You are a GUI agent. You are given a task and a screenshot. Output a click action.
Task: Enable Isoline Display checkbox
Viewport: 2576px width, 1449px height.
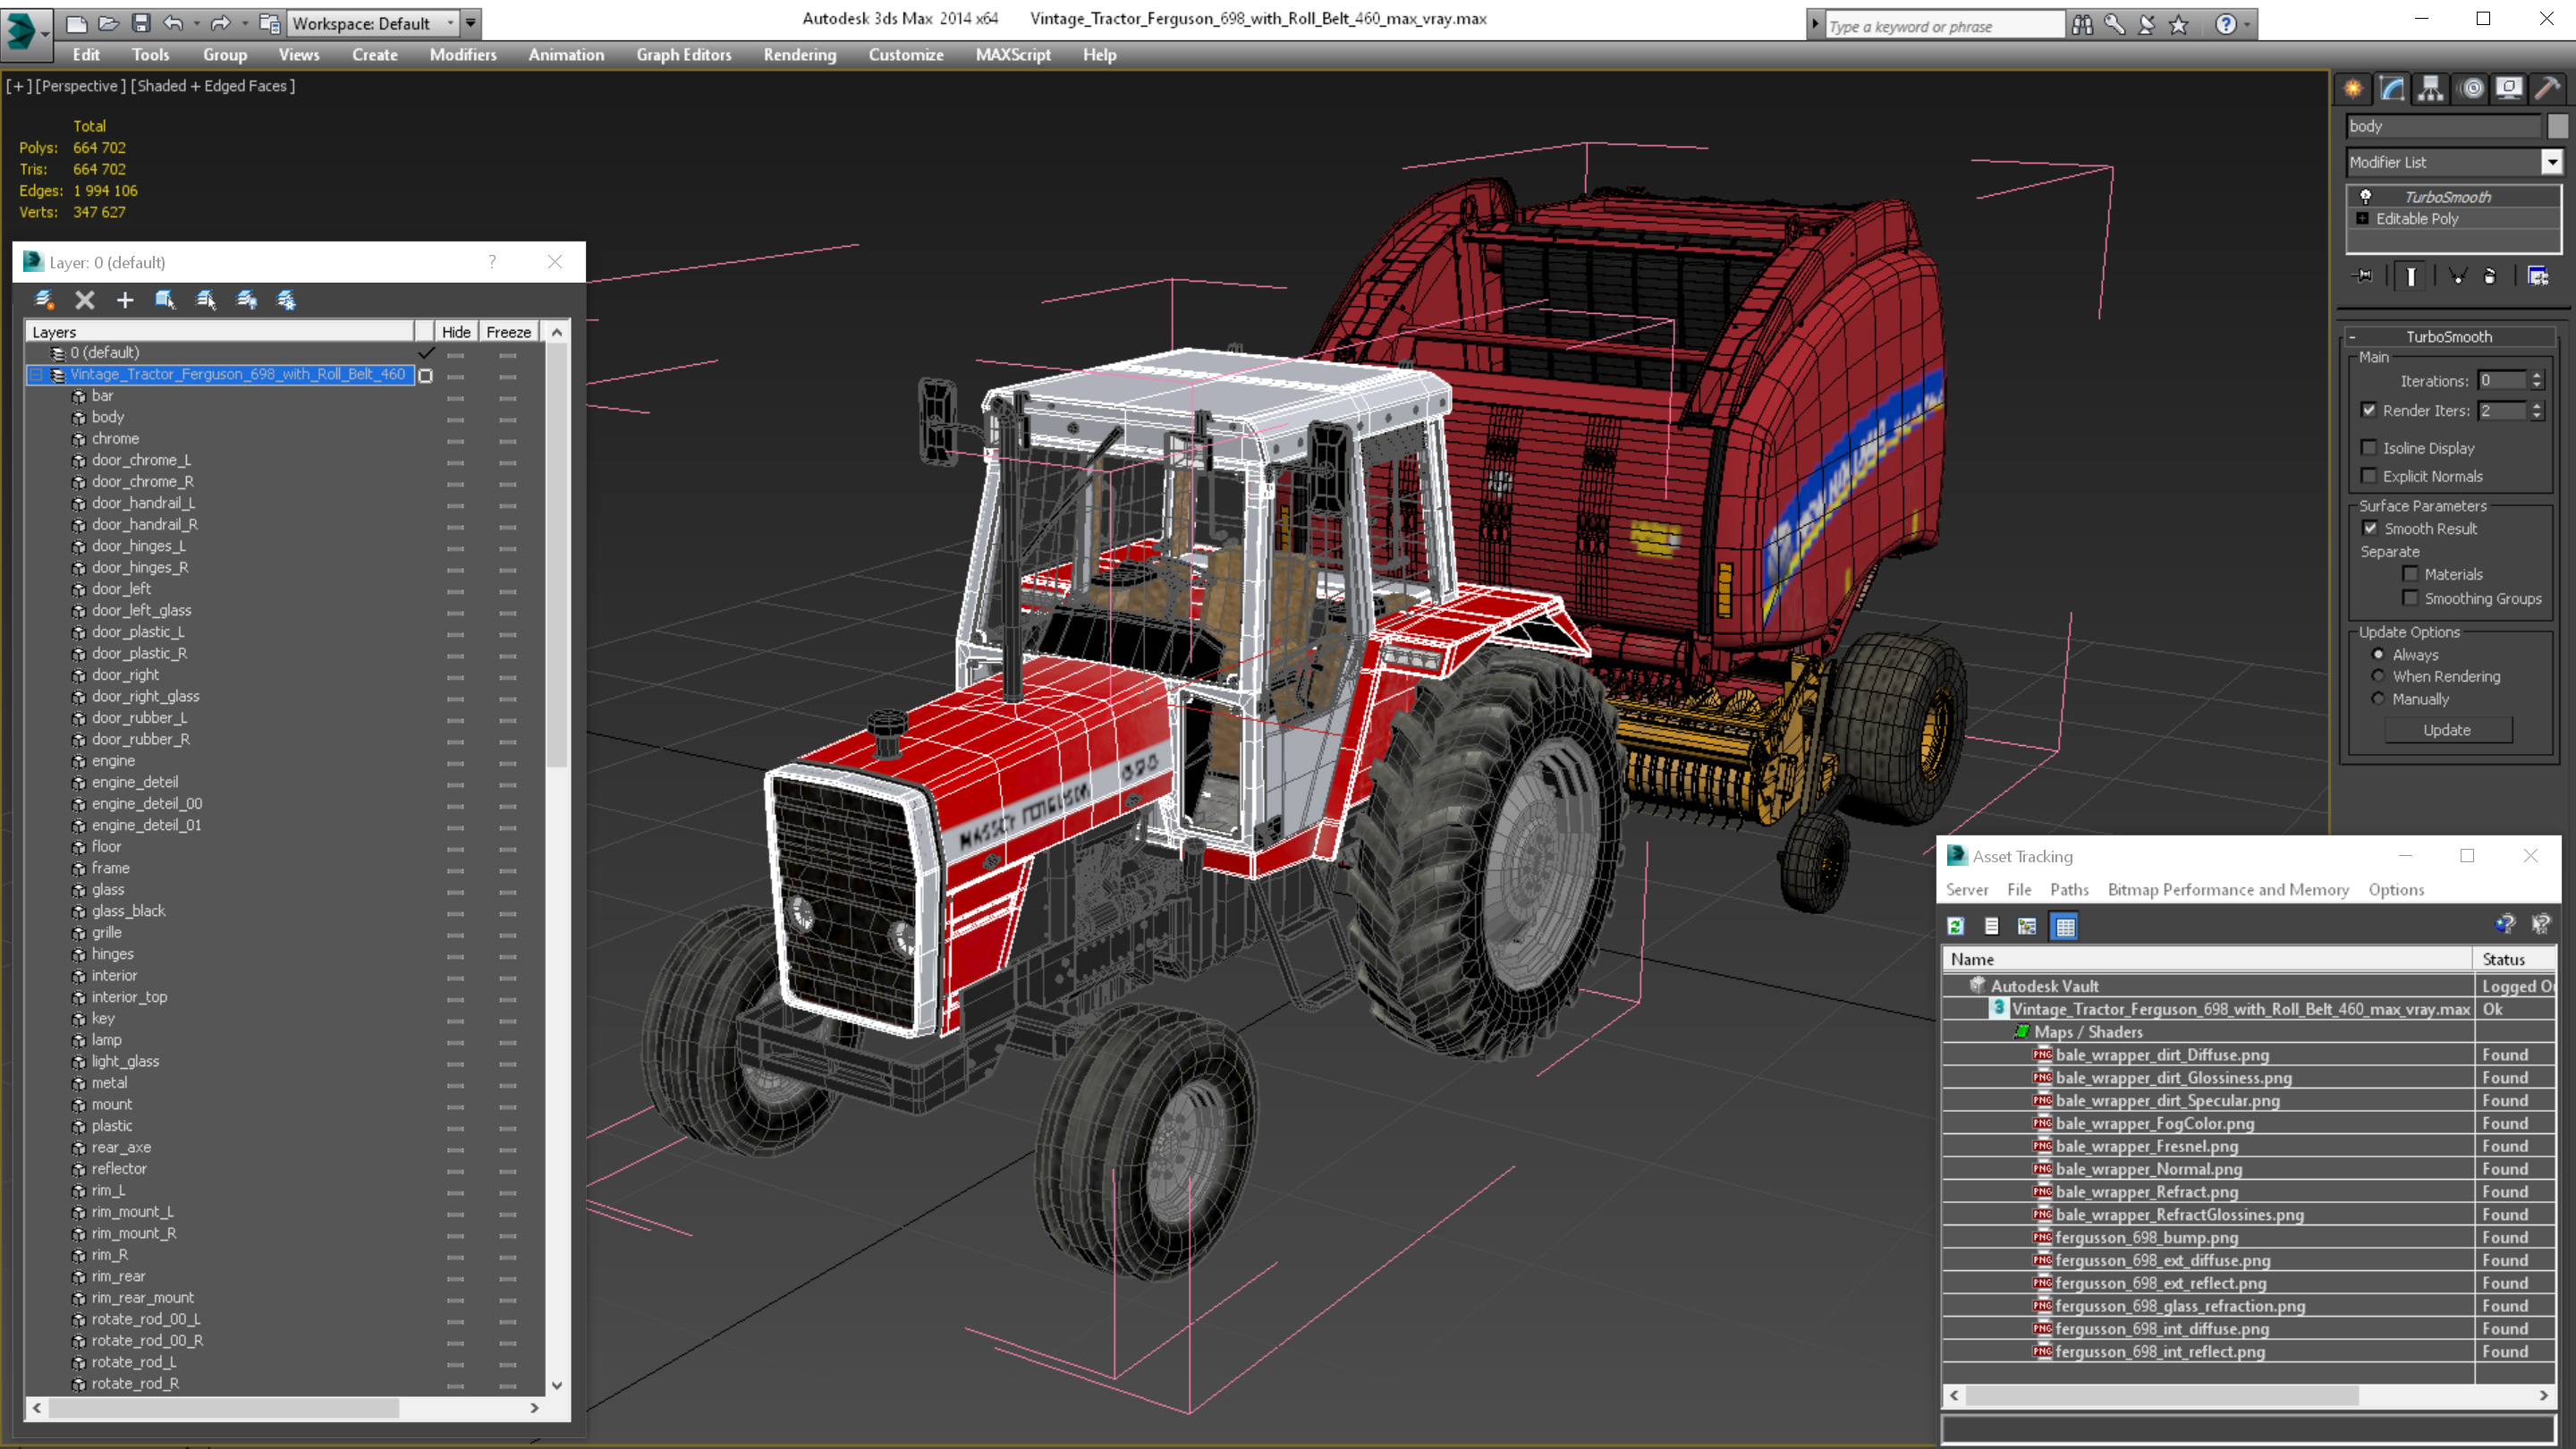tap(2368, 448)
